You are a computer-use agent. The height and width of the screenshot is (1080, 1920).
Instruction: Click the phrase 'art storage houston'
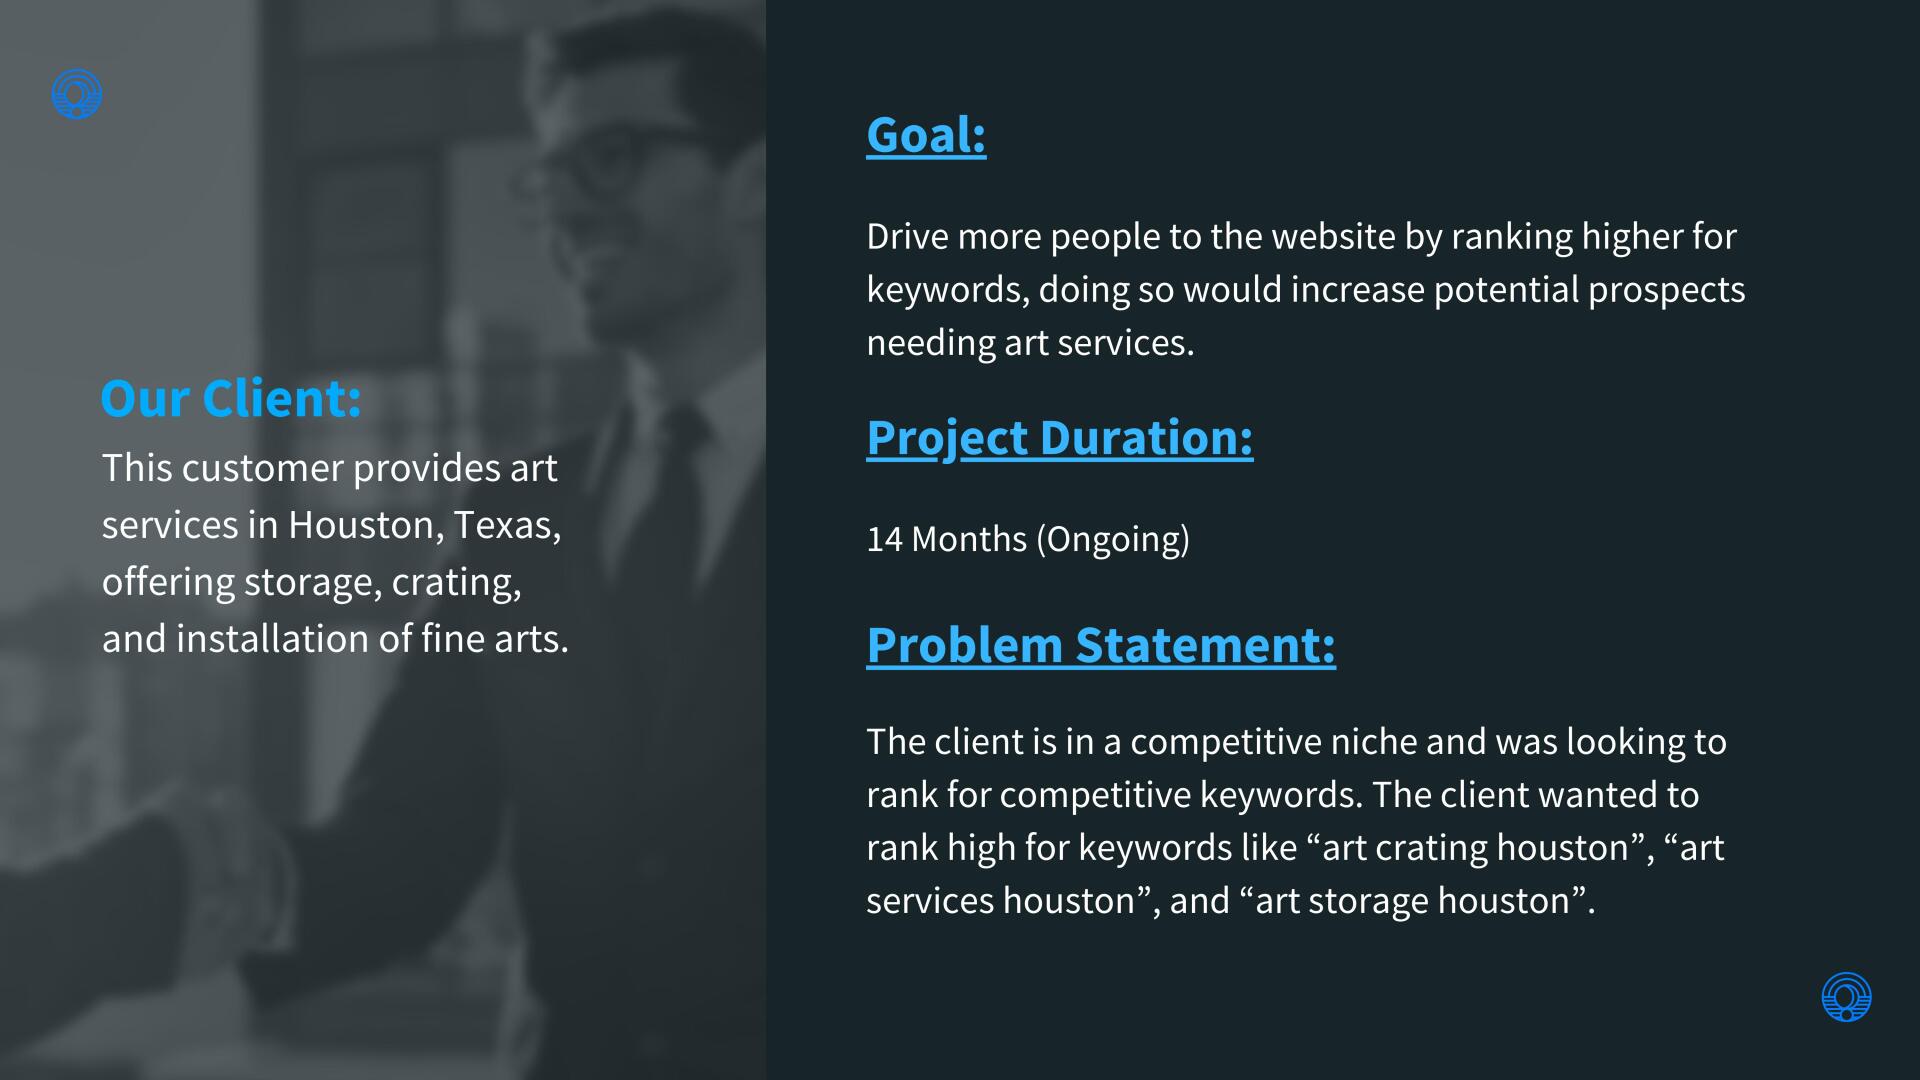[x=1413, y=901]
